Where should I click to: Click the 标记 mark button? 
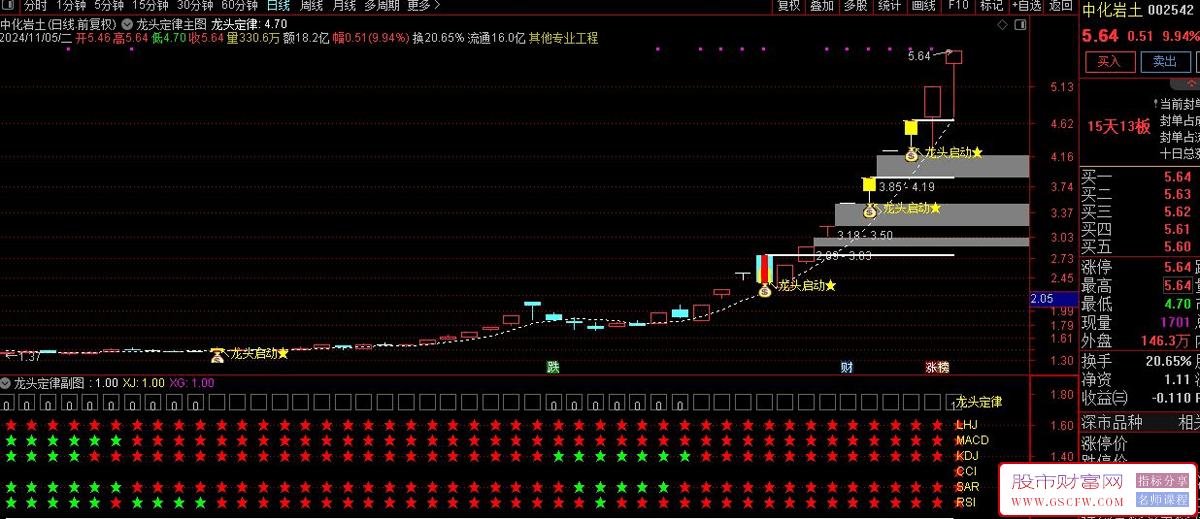point(991,6)
